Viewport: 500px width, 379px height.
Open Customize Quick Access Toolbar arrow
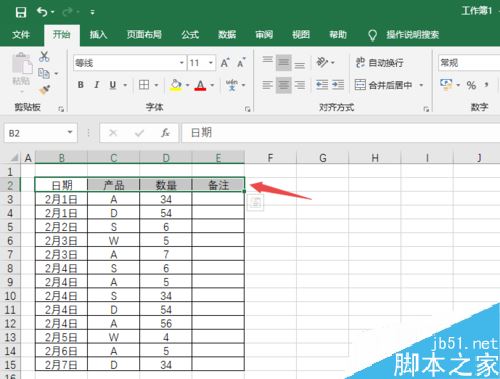pos(92,13)
